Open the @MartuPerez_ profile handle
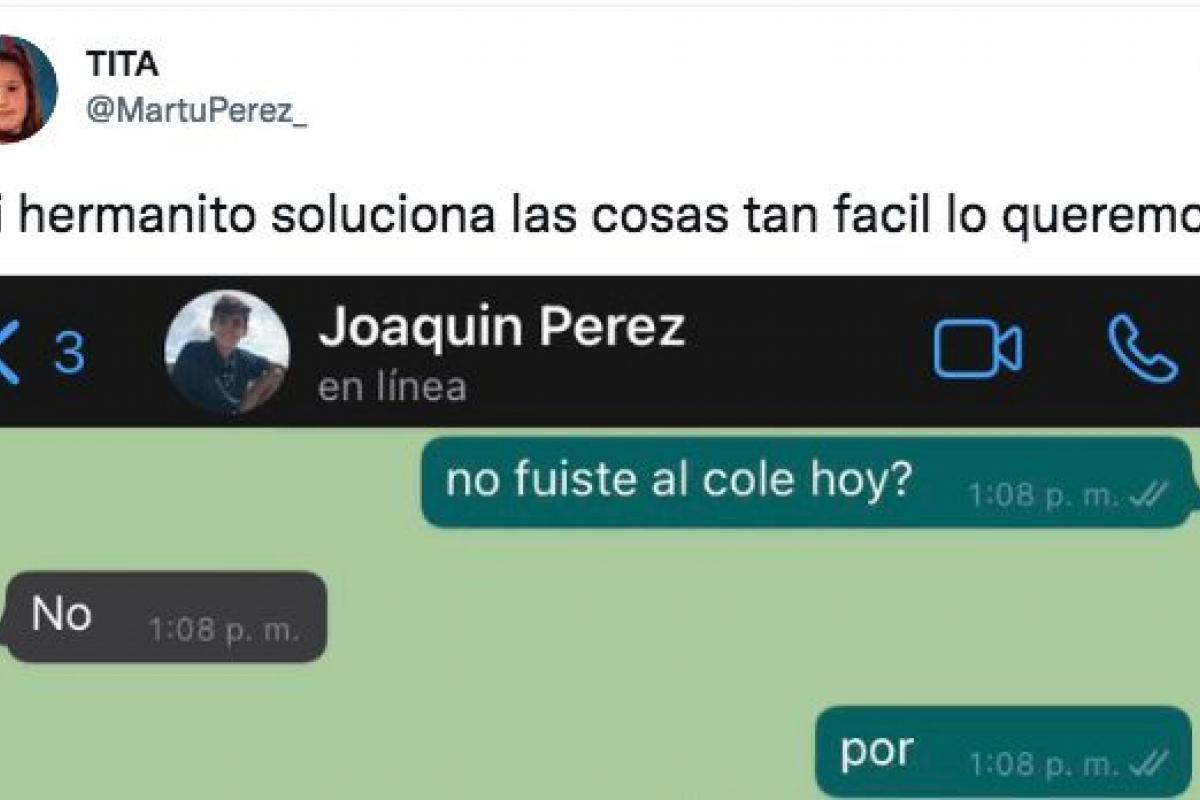Image resolution: width=1200 pixels, height=800 pixels. coord(197,112)
